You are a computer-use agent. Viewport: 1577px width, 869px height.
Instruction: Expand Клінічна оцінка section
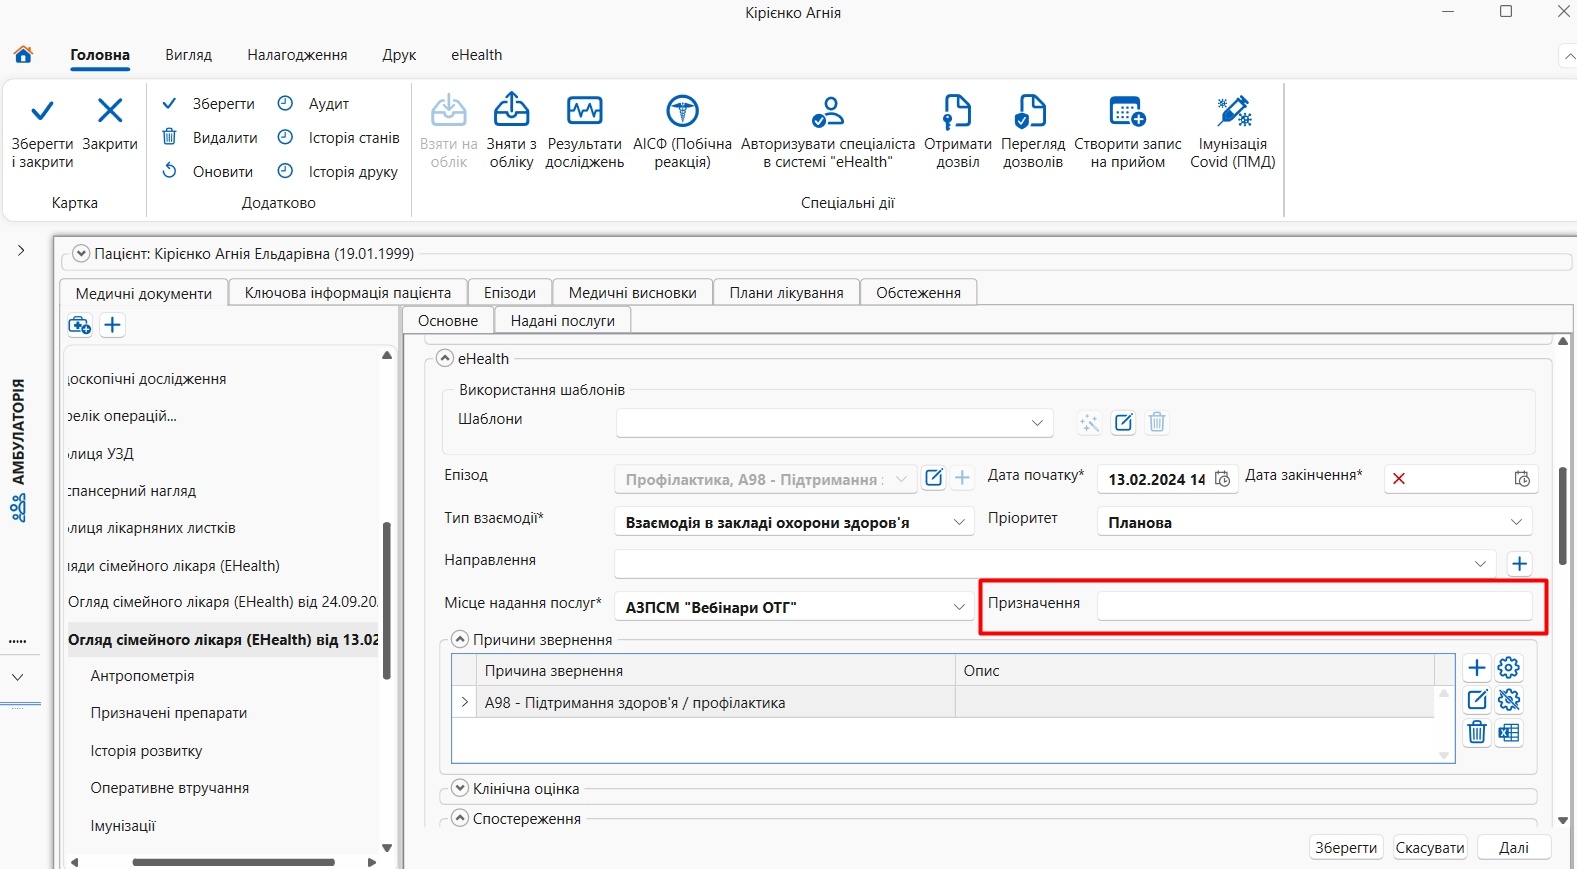point(460,788)
